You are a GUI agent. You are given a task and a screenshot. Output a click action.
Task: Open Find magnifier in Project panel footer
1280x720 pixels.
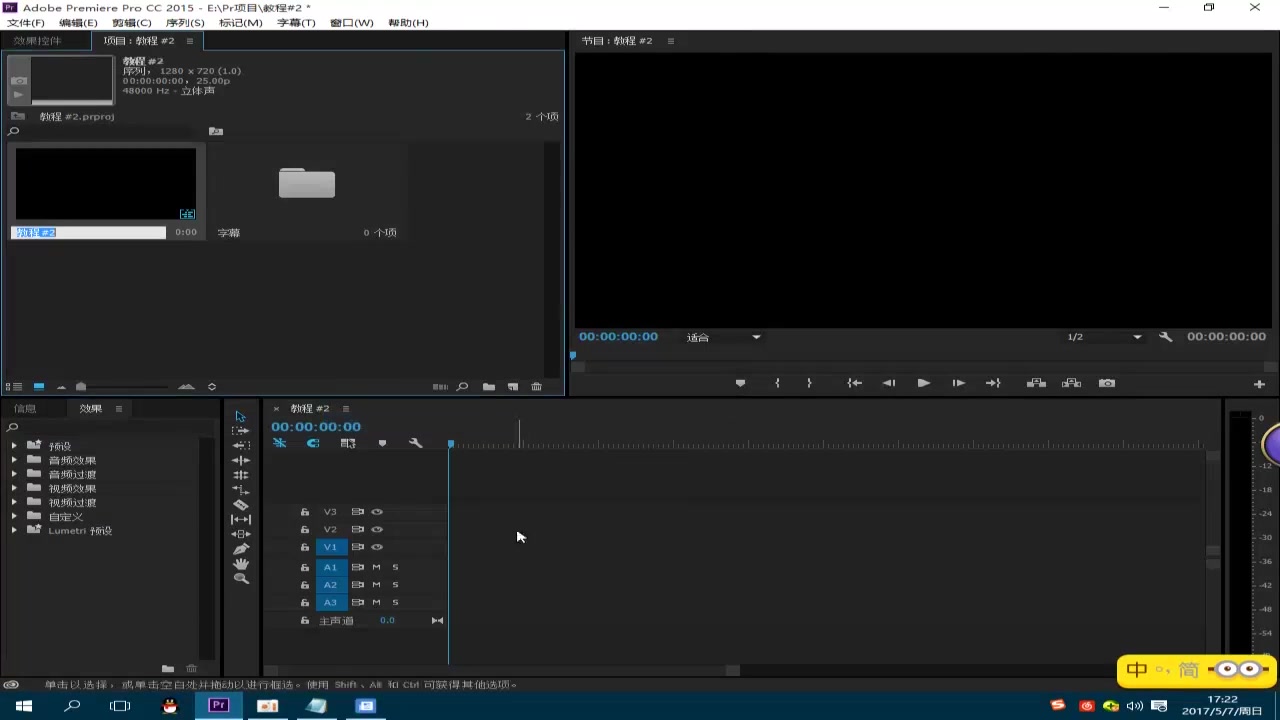[x=462, y=387]
